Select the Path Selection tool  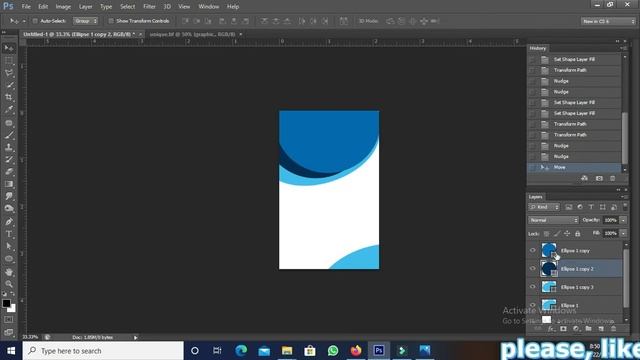pos(9,246)
